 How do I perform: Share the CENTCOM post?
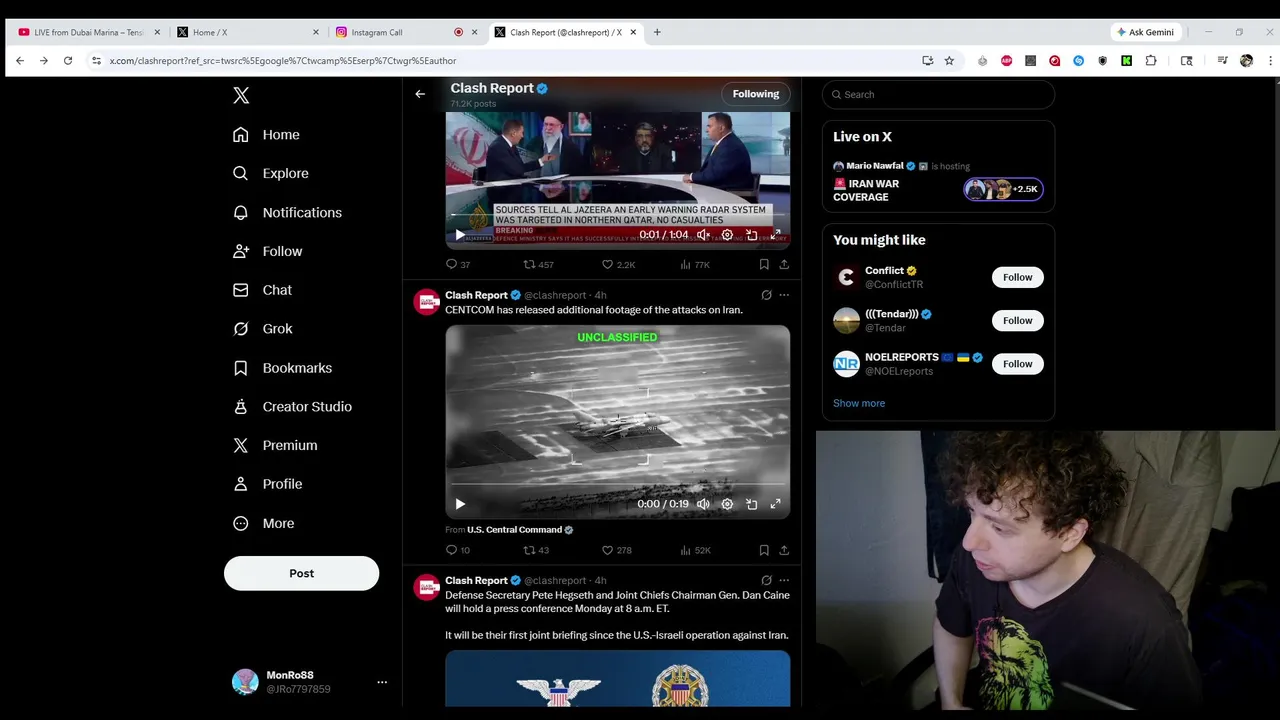pyautogui.click(x=784, y=550)
